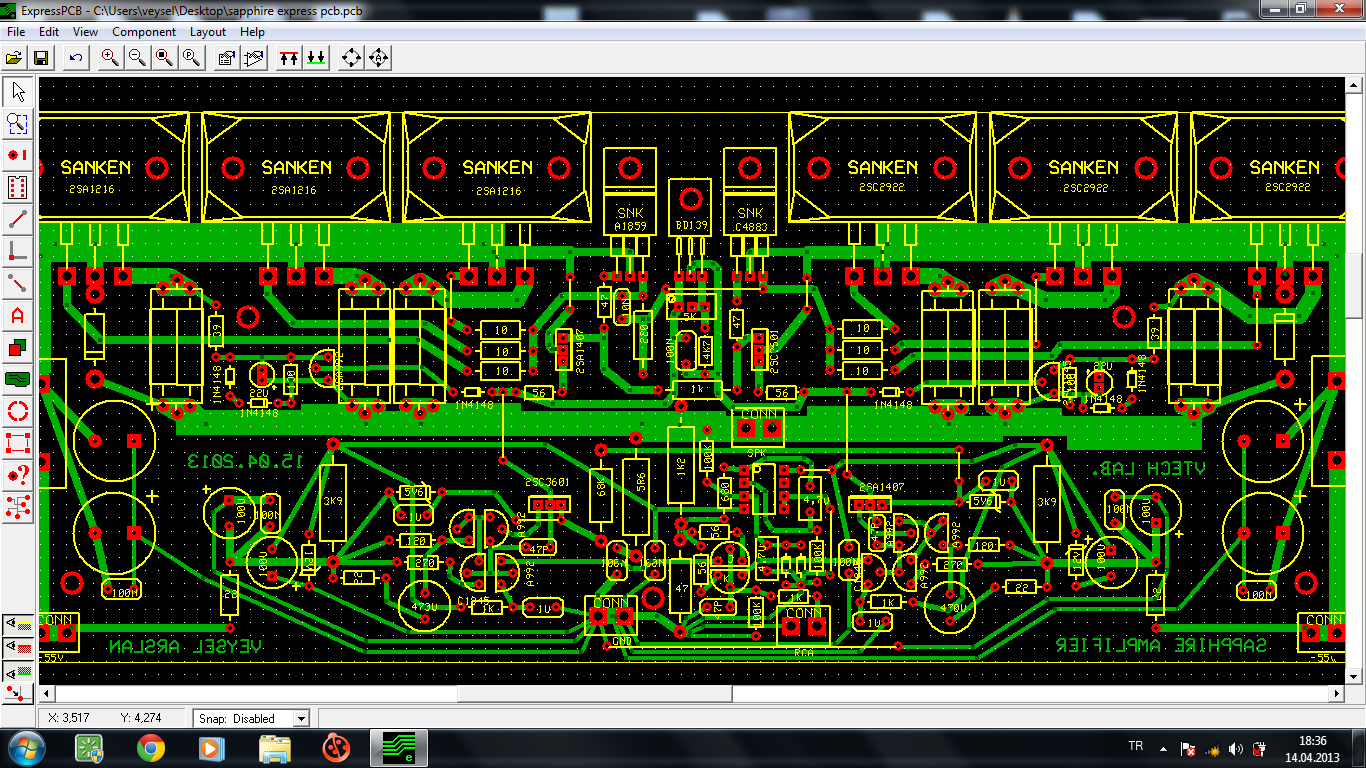This screenshot has width=1366, height=768.
Task: Click the Open file folder icon
Action: [x=15, y=58]
